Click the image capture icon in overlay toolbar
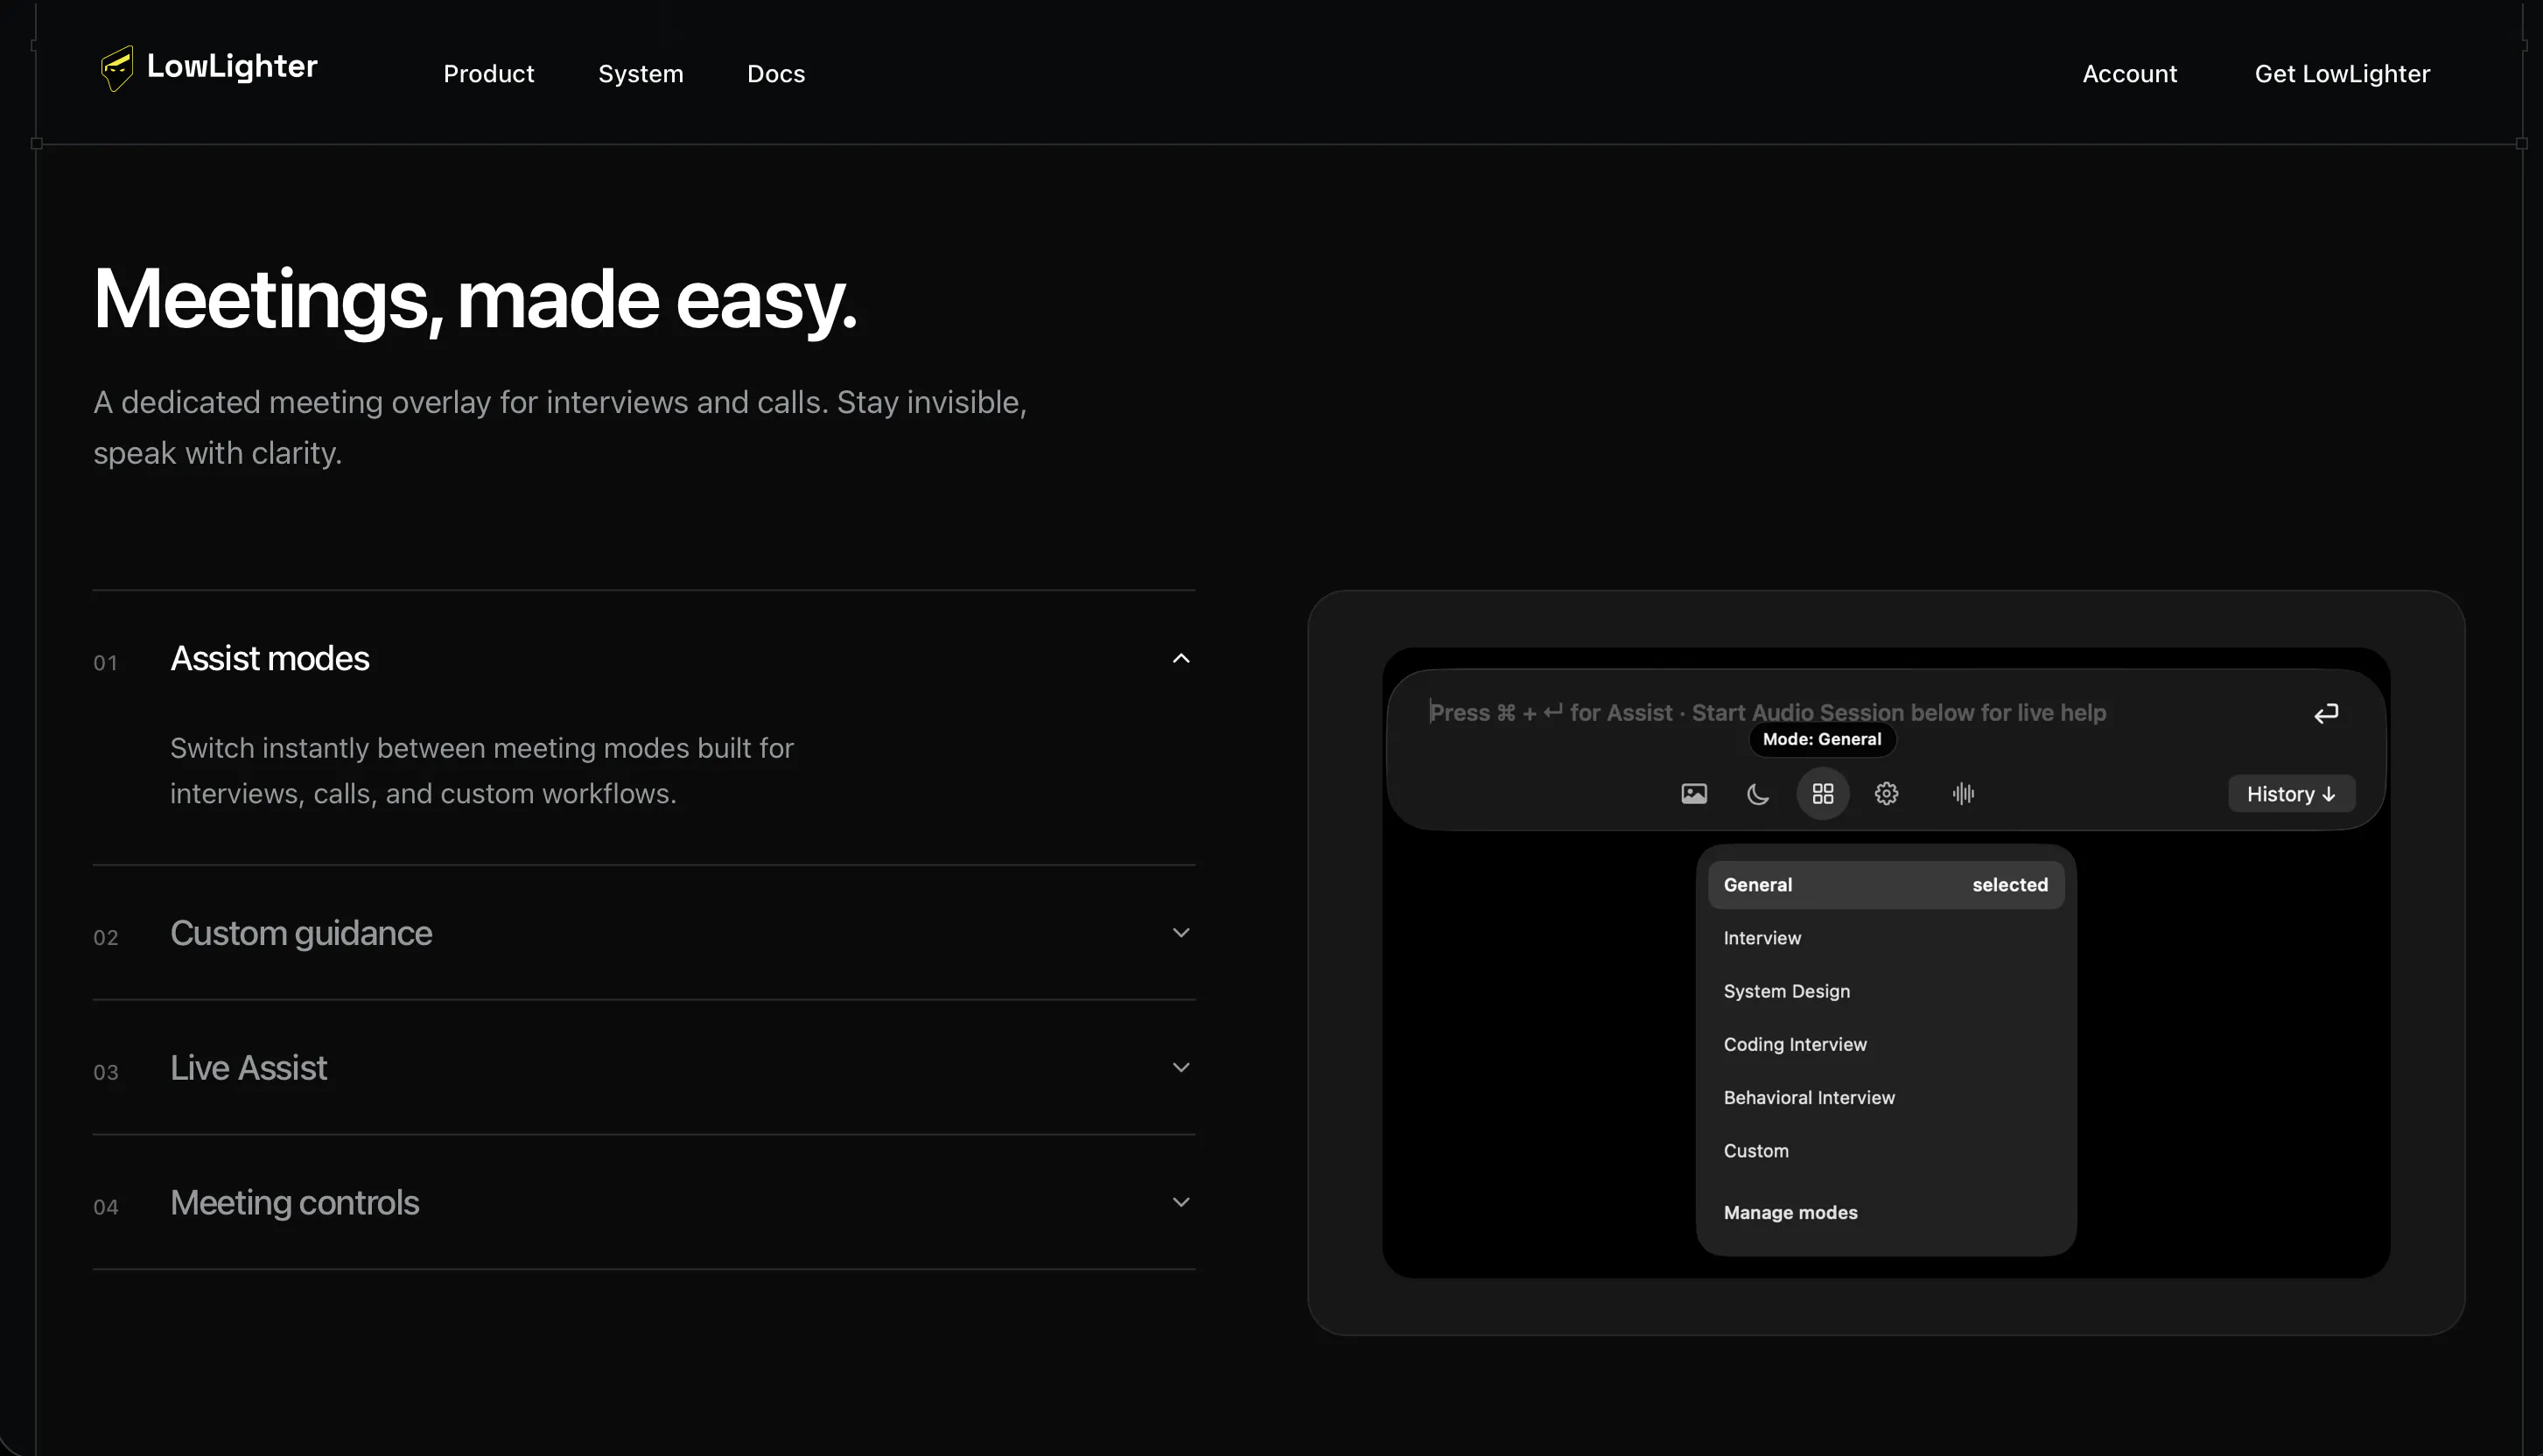This screenshot has height=1456, width=2543. [1694, 794]
